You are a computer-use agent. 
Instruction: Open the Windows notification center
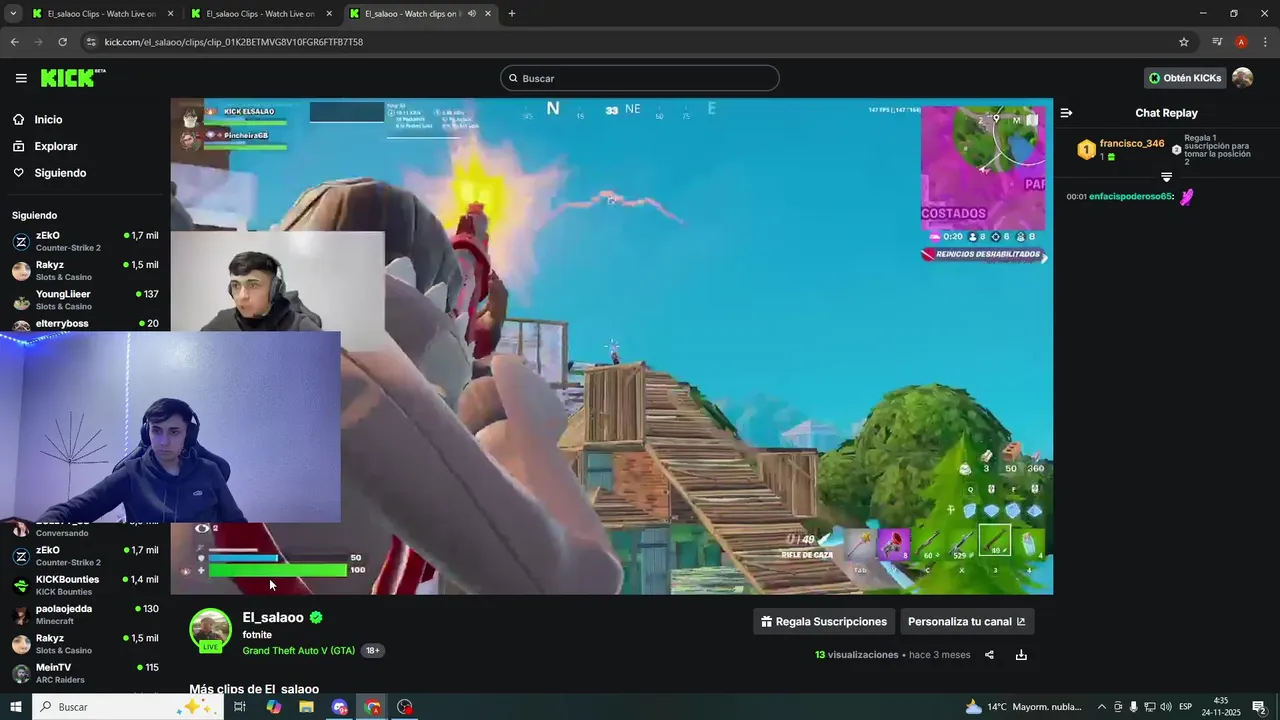1259,707
